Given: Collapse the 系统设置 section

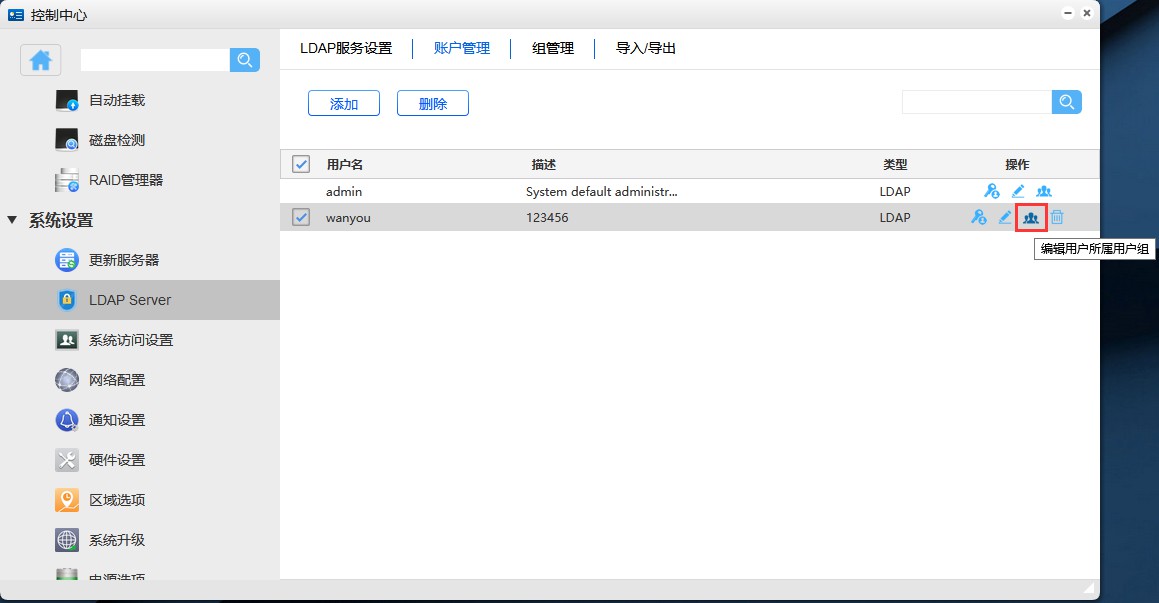Looking at the screenshot, I should click(x=12, y=220).
